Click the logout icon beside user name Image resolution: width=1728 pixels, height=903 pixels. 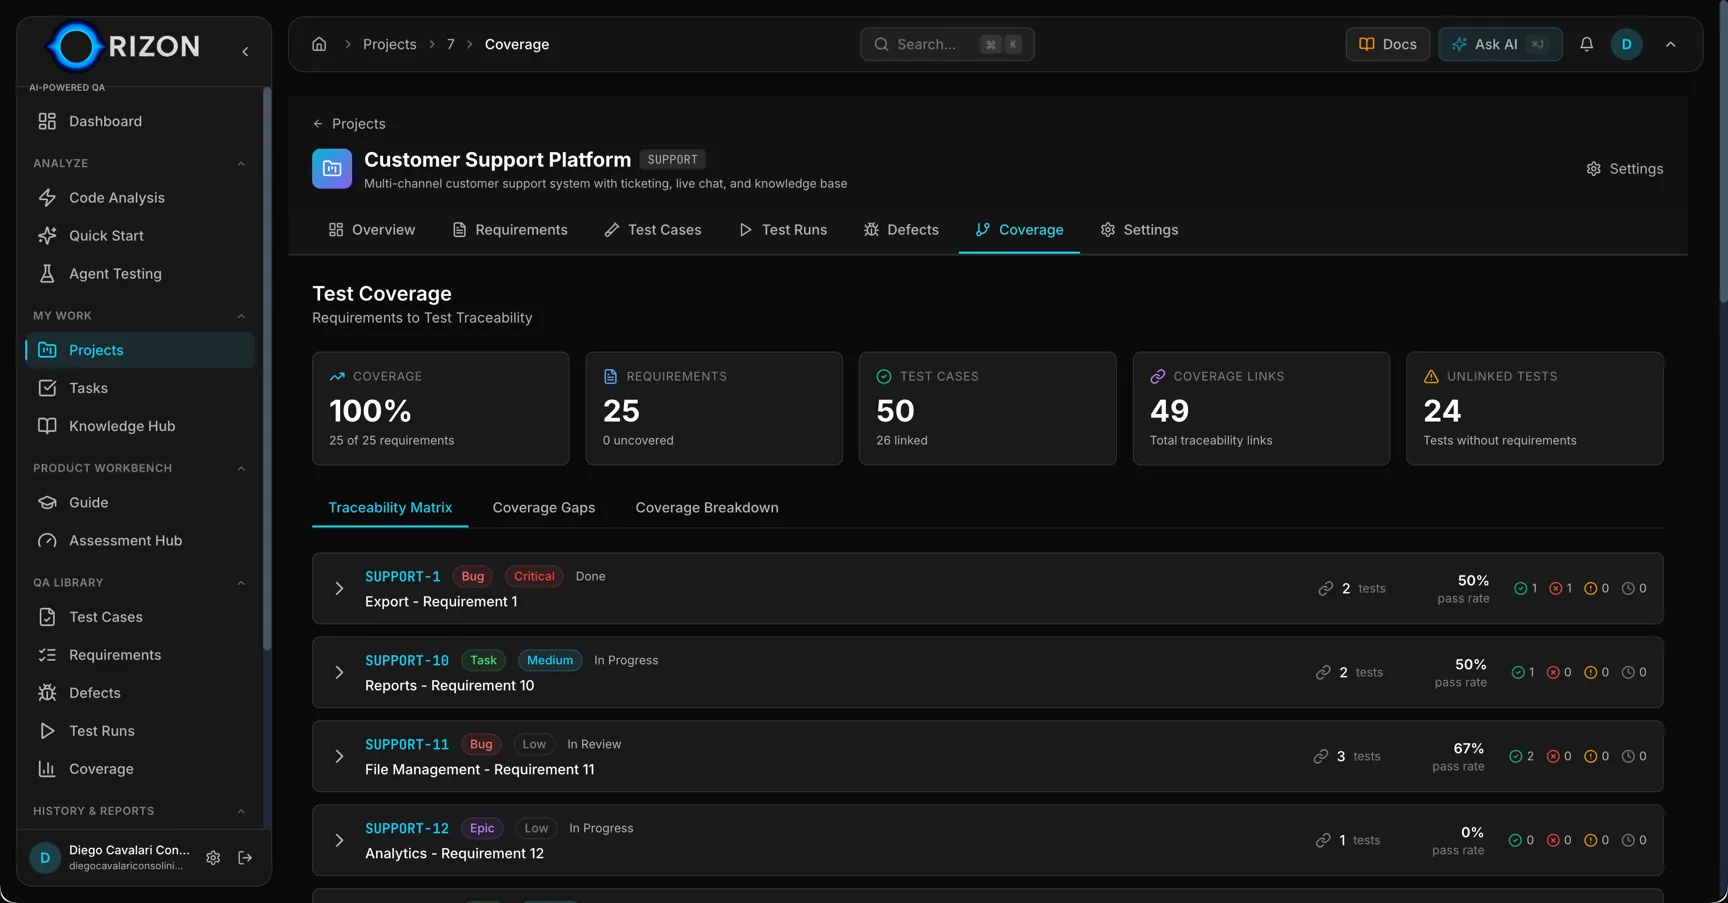(245, 858)
